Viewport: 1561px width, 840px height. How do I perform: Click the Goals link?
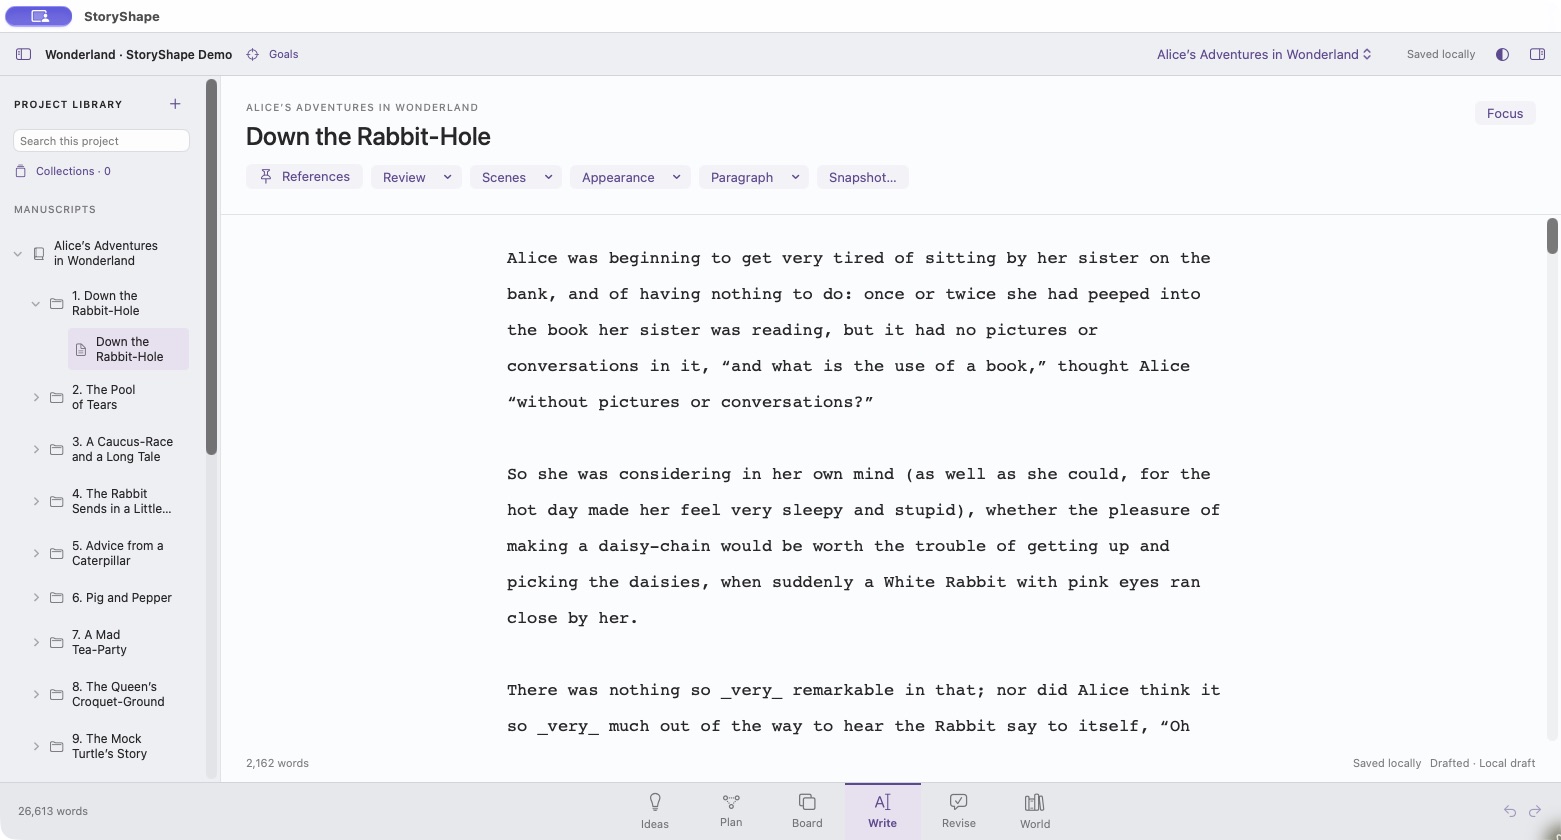[284, 54]
